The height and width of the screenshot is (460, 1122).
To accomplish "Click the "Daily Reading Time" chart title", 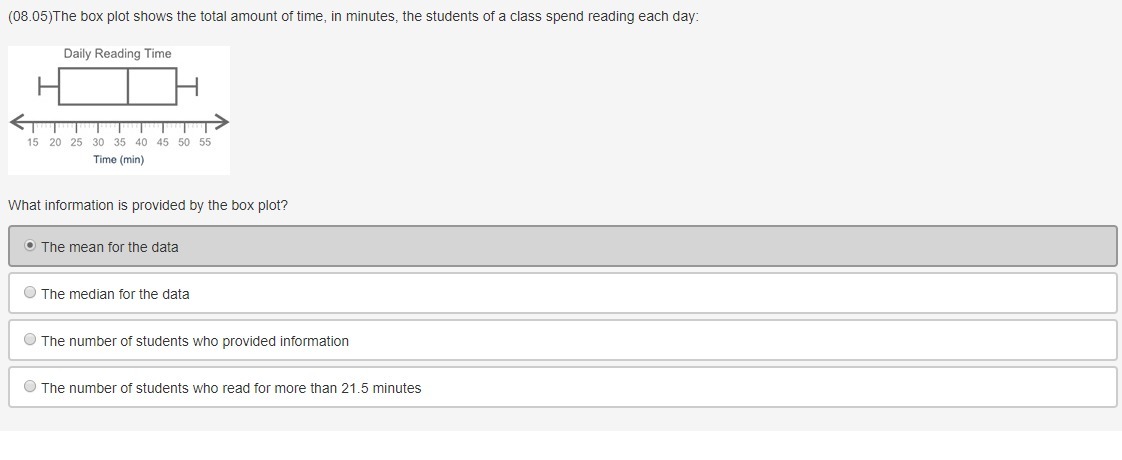I will coord(117,54).
